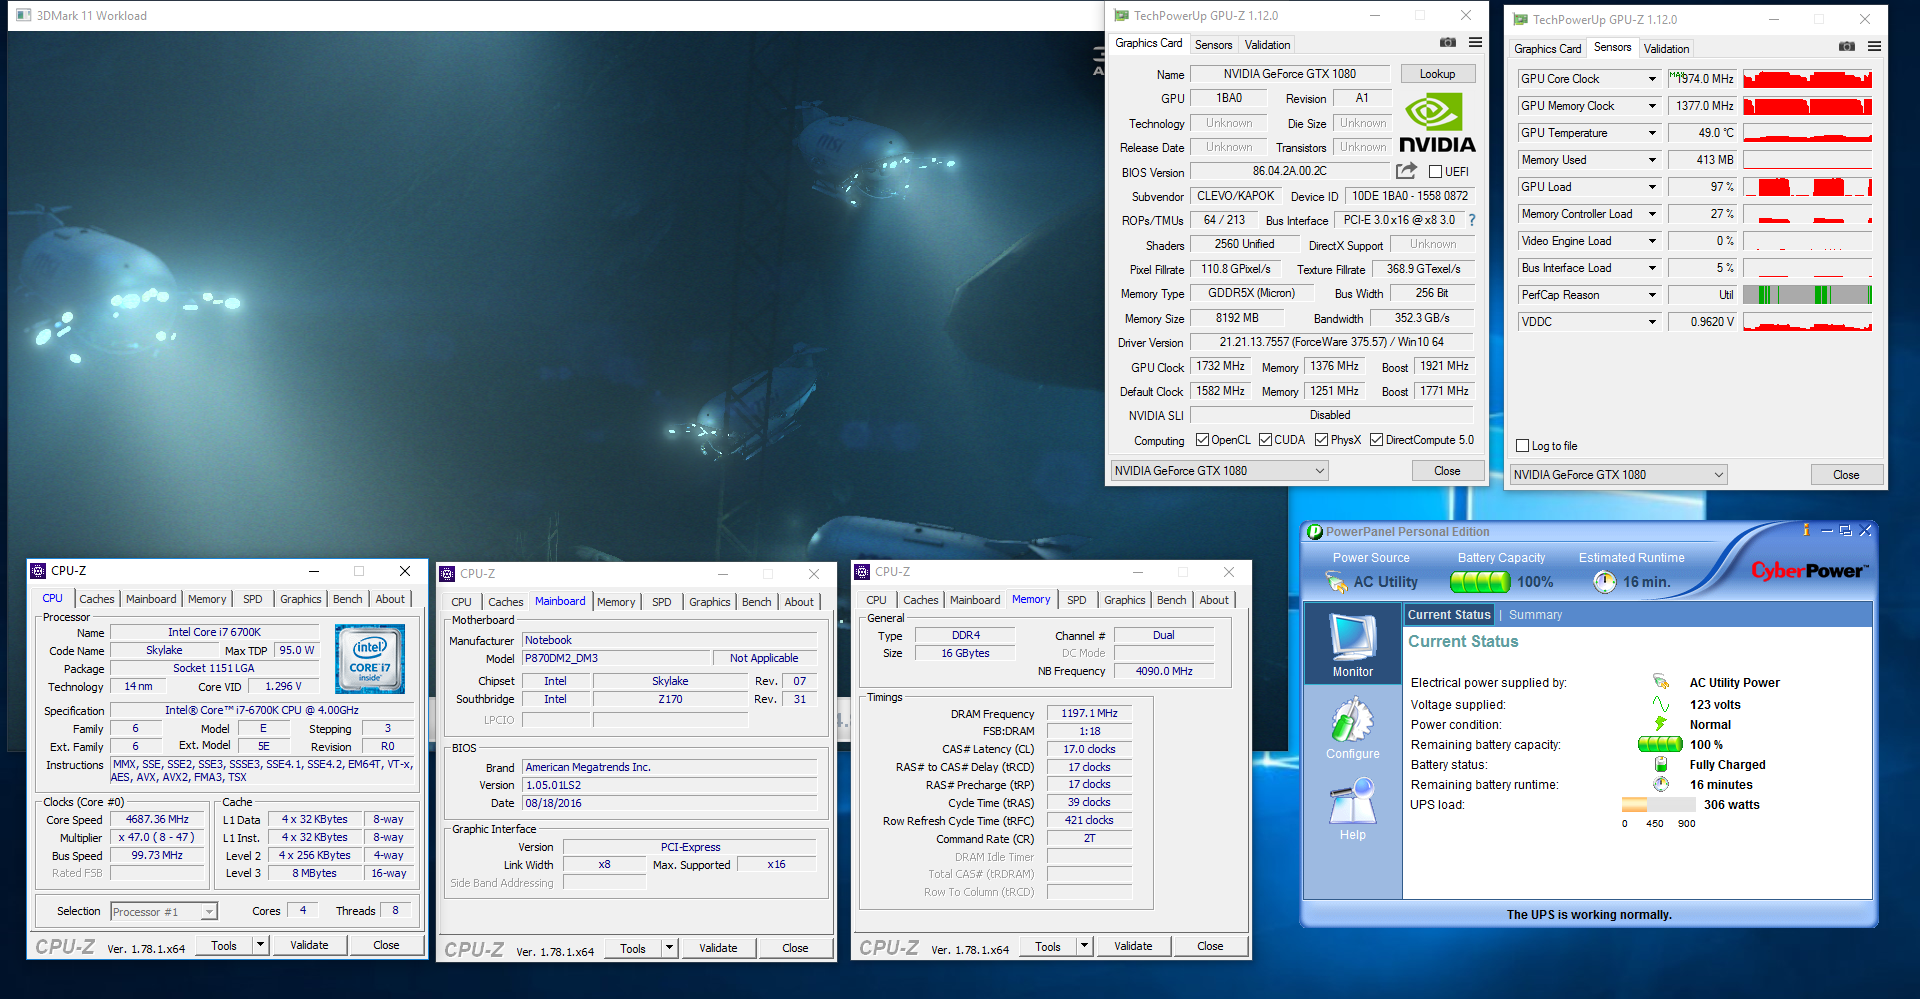Switch to Validation tab in GPU-Z Sensors window
This screenshot has height=999, width=1920.
[x=1666, y=49]
